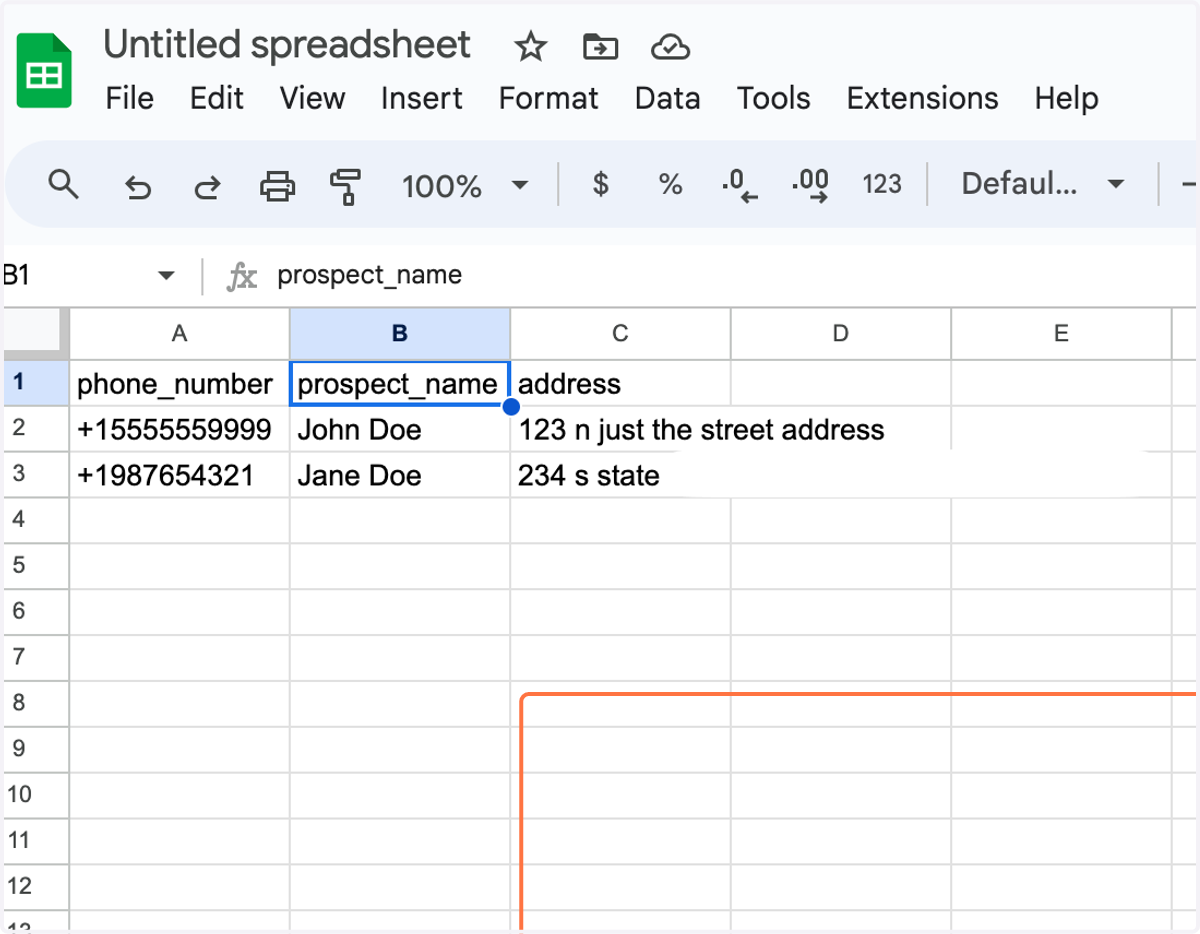Image resolution: width=1200 pixels, height=934 pixels.
Task: Select all cells via corner box
Action: click(x=36, y=333)
